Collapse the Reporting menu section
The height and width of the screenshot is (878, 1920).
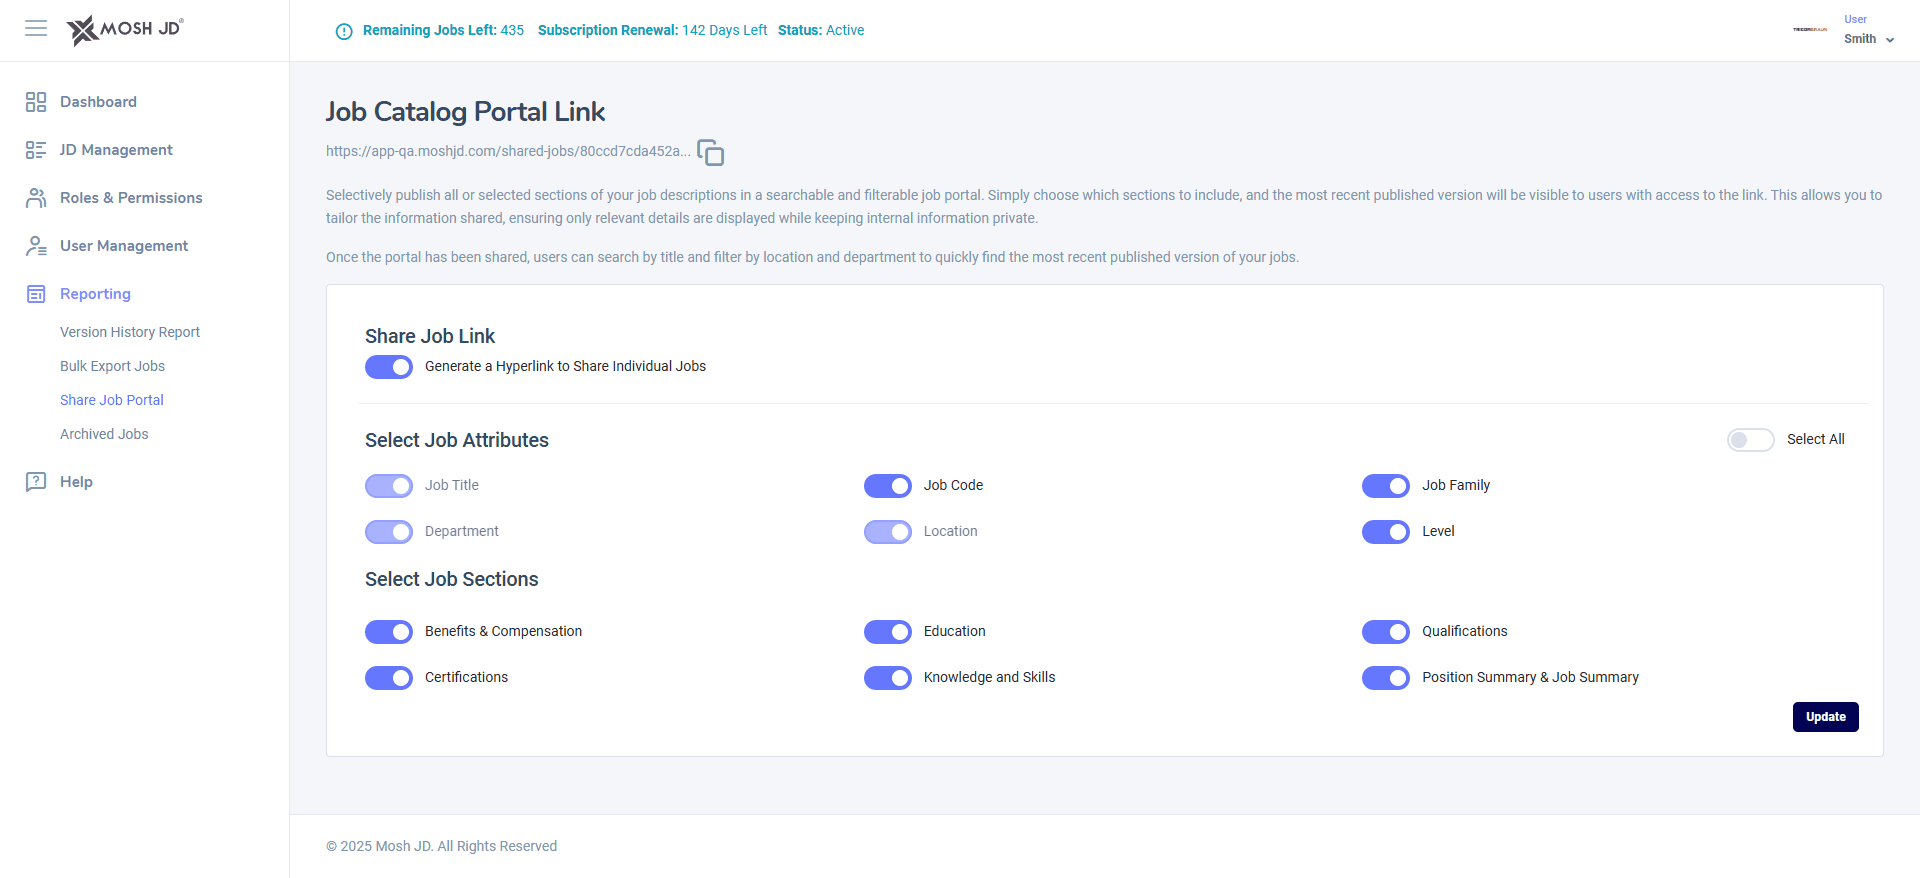[x=95, y=294]
